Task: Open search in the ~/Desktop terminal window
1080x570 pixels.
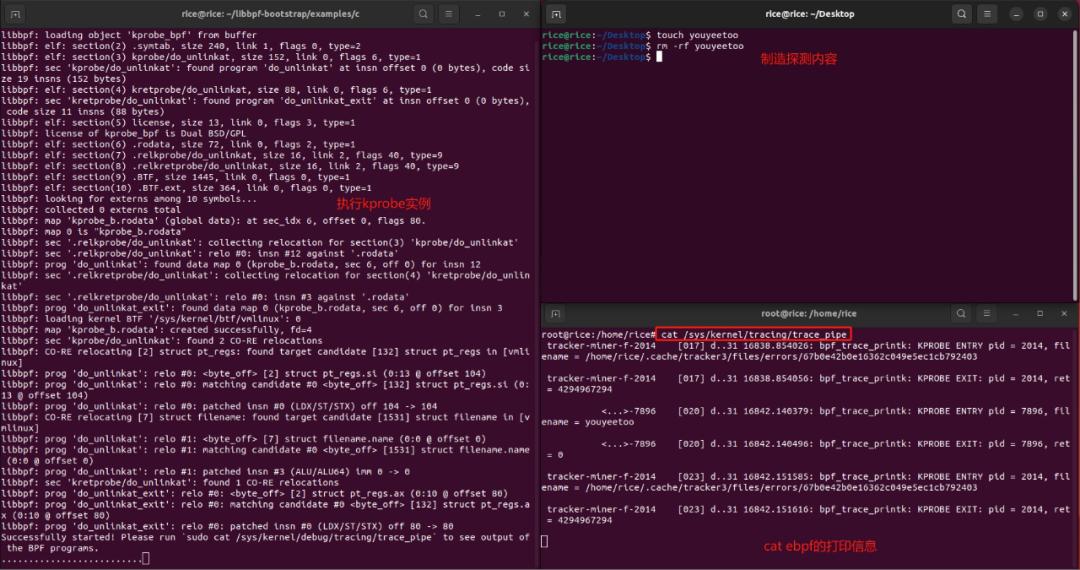Action: pos(962,14)
